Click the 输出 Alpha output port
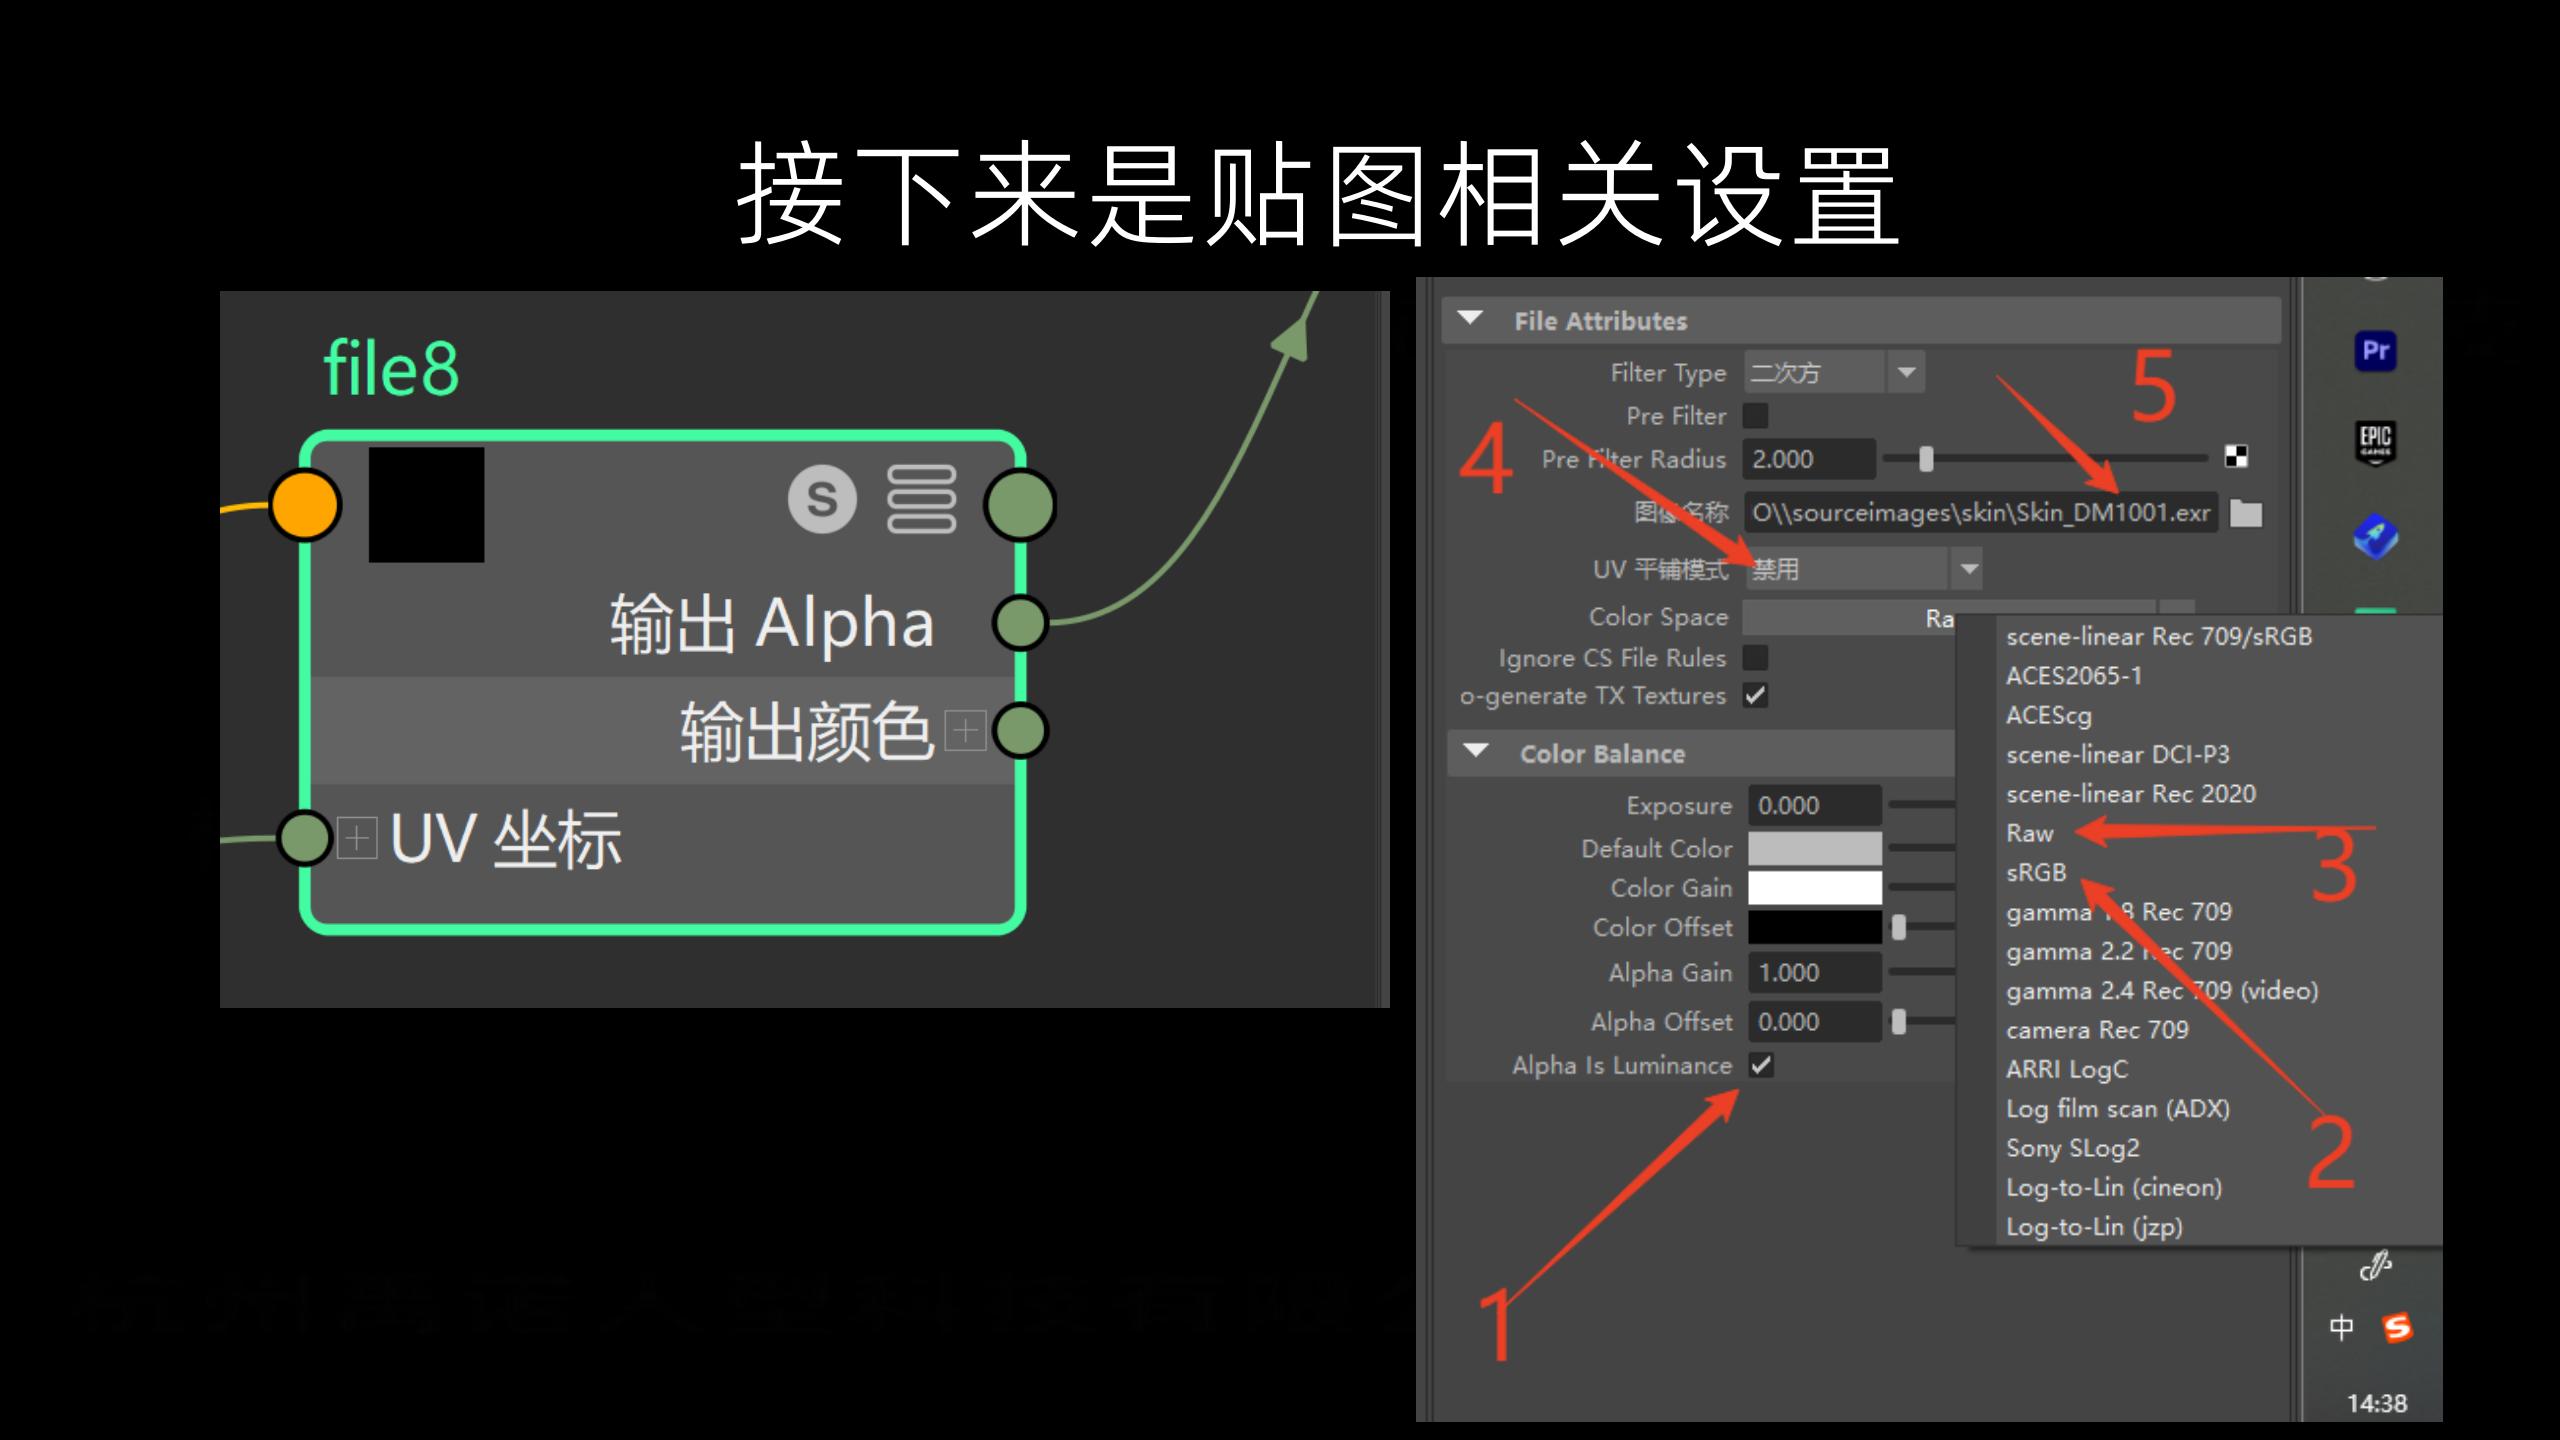 click(x=1020, y=623)
